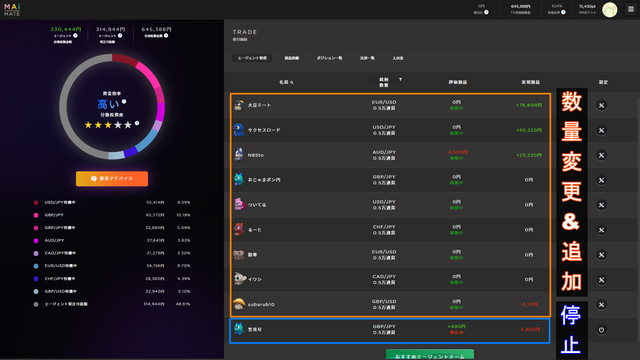Viewport: 640px width, 360px height.
Task: Open tab between エージェント管理 and ポジション一覧
Action: coord(292,58)
